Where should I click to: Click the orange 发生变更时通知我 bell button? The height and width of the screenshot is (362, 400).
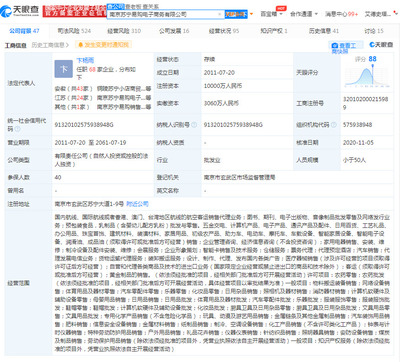103,45
